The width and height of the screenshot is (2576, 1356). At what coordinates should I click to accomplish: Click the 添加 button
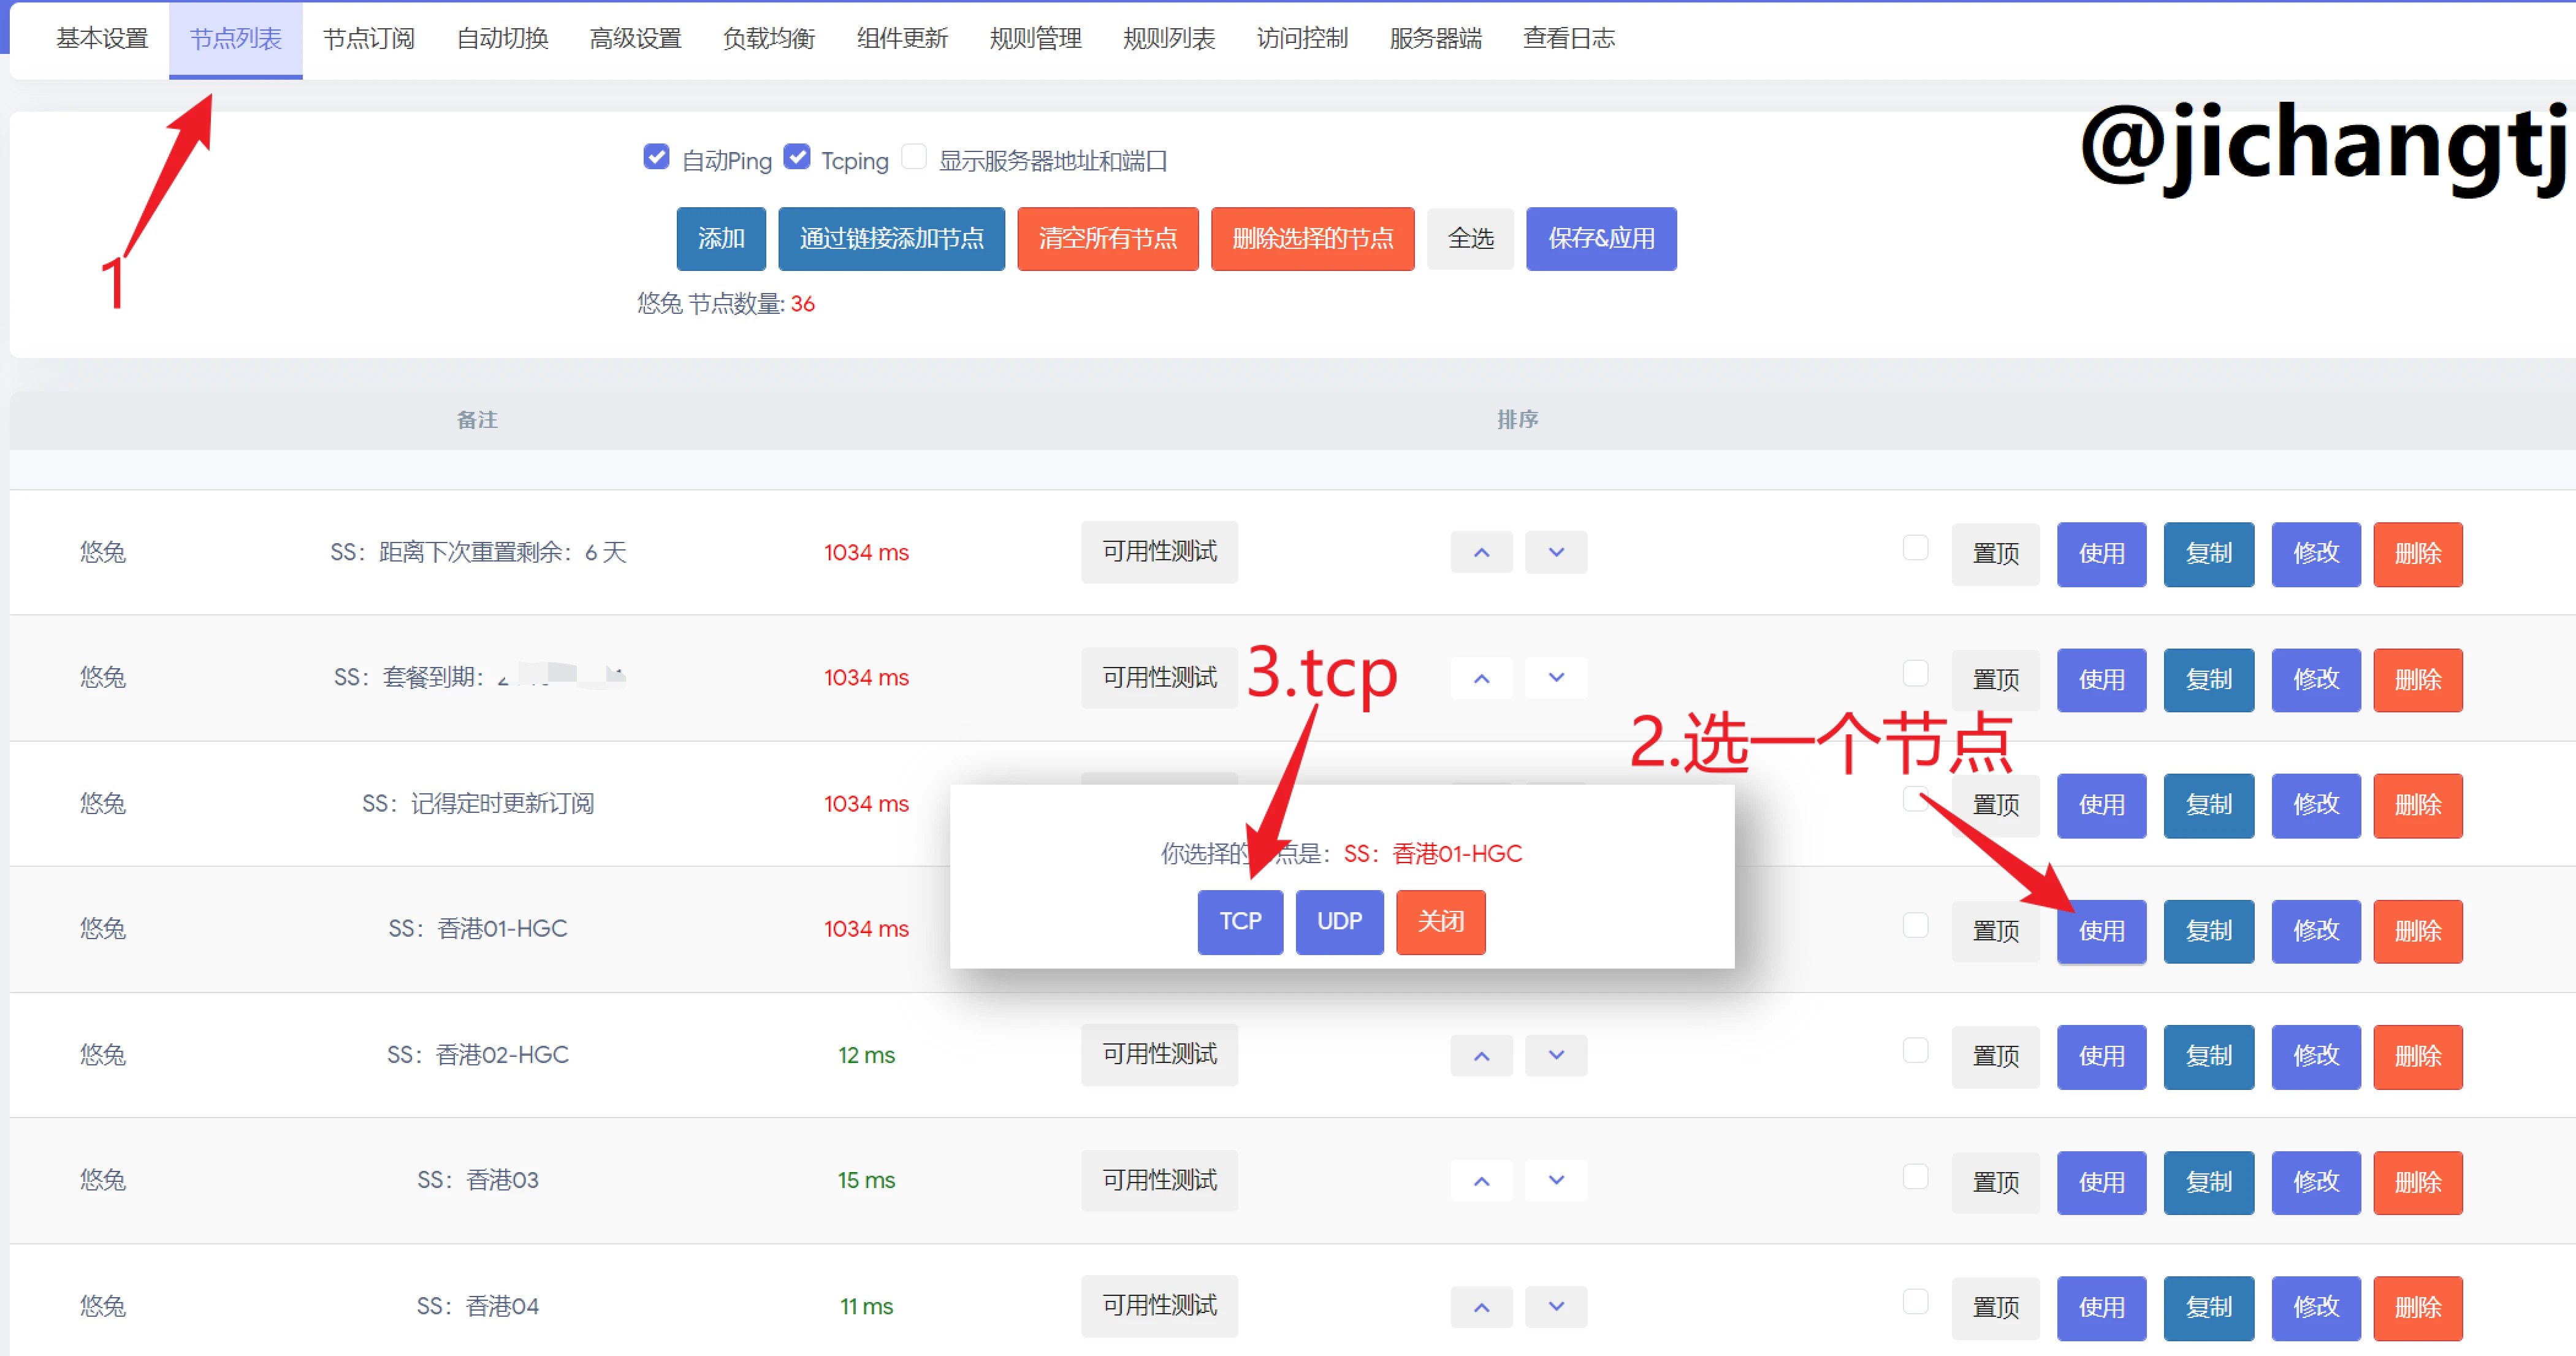coord(721,239)
